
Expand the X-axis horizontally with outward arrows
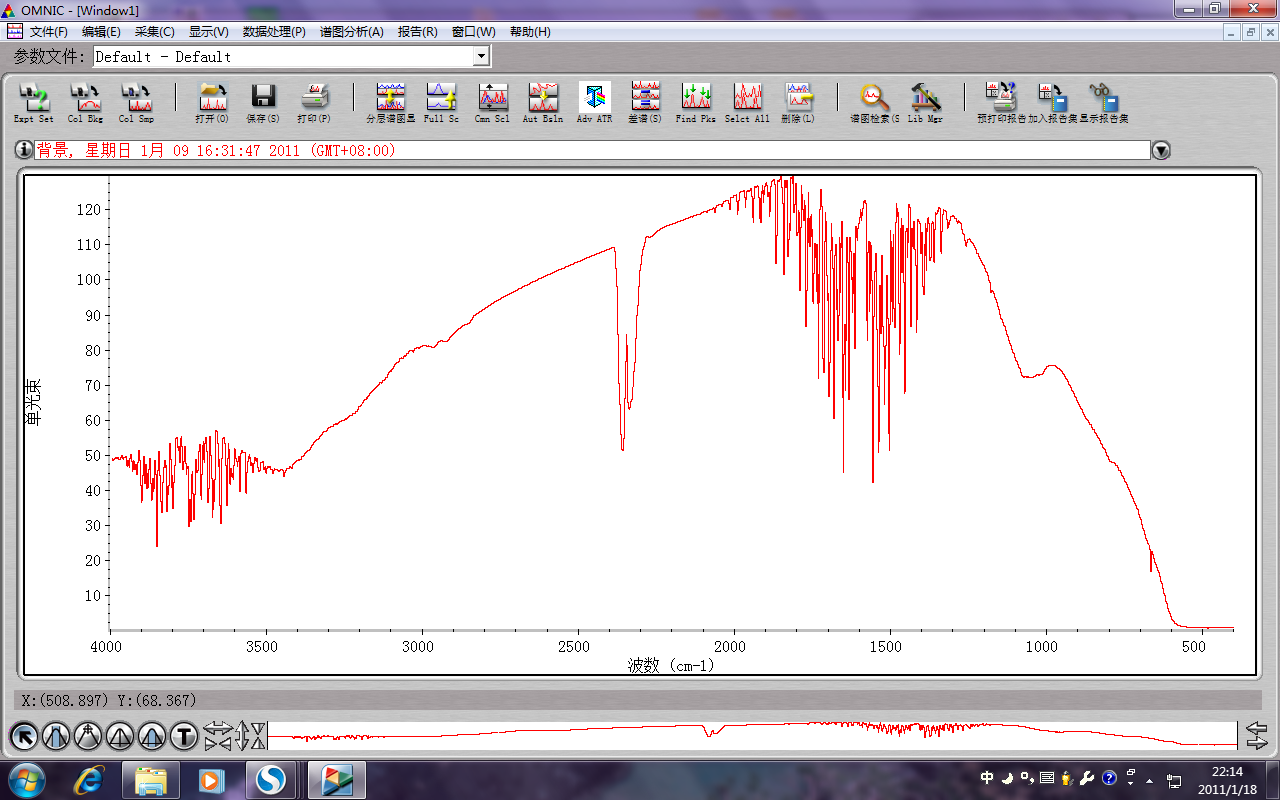(x=217, y=730)
